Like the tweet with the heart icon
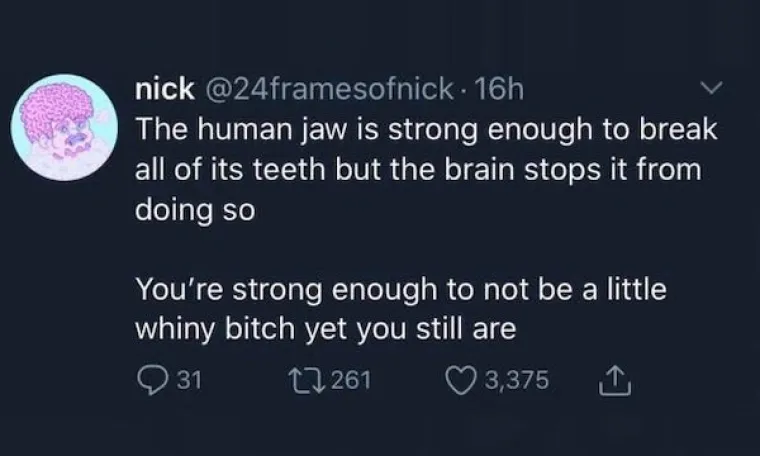Screen dimensions: 760x456 click(461, 379)
